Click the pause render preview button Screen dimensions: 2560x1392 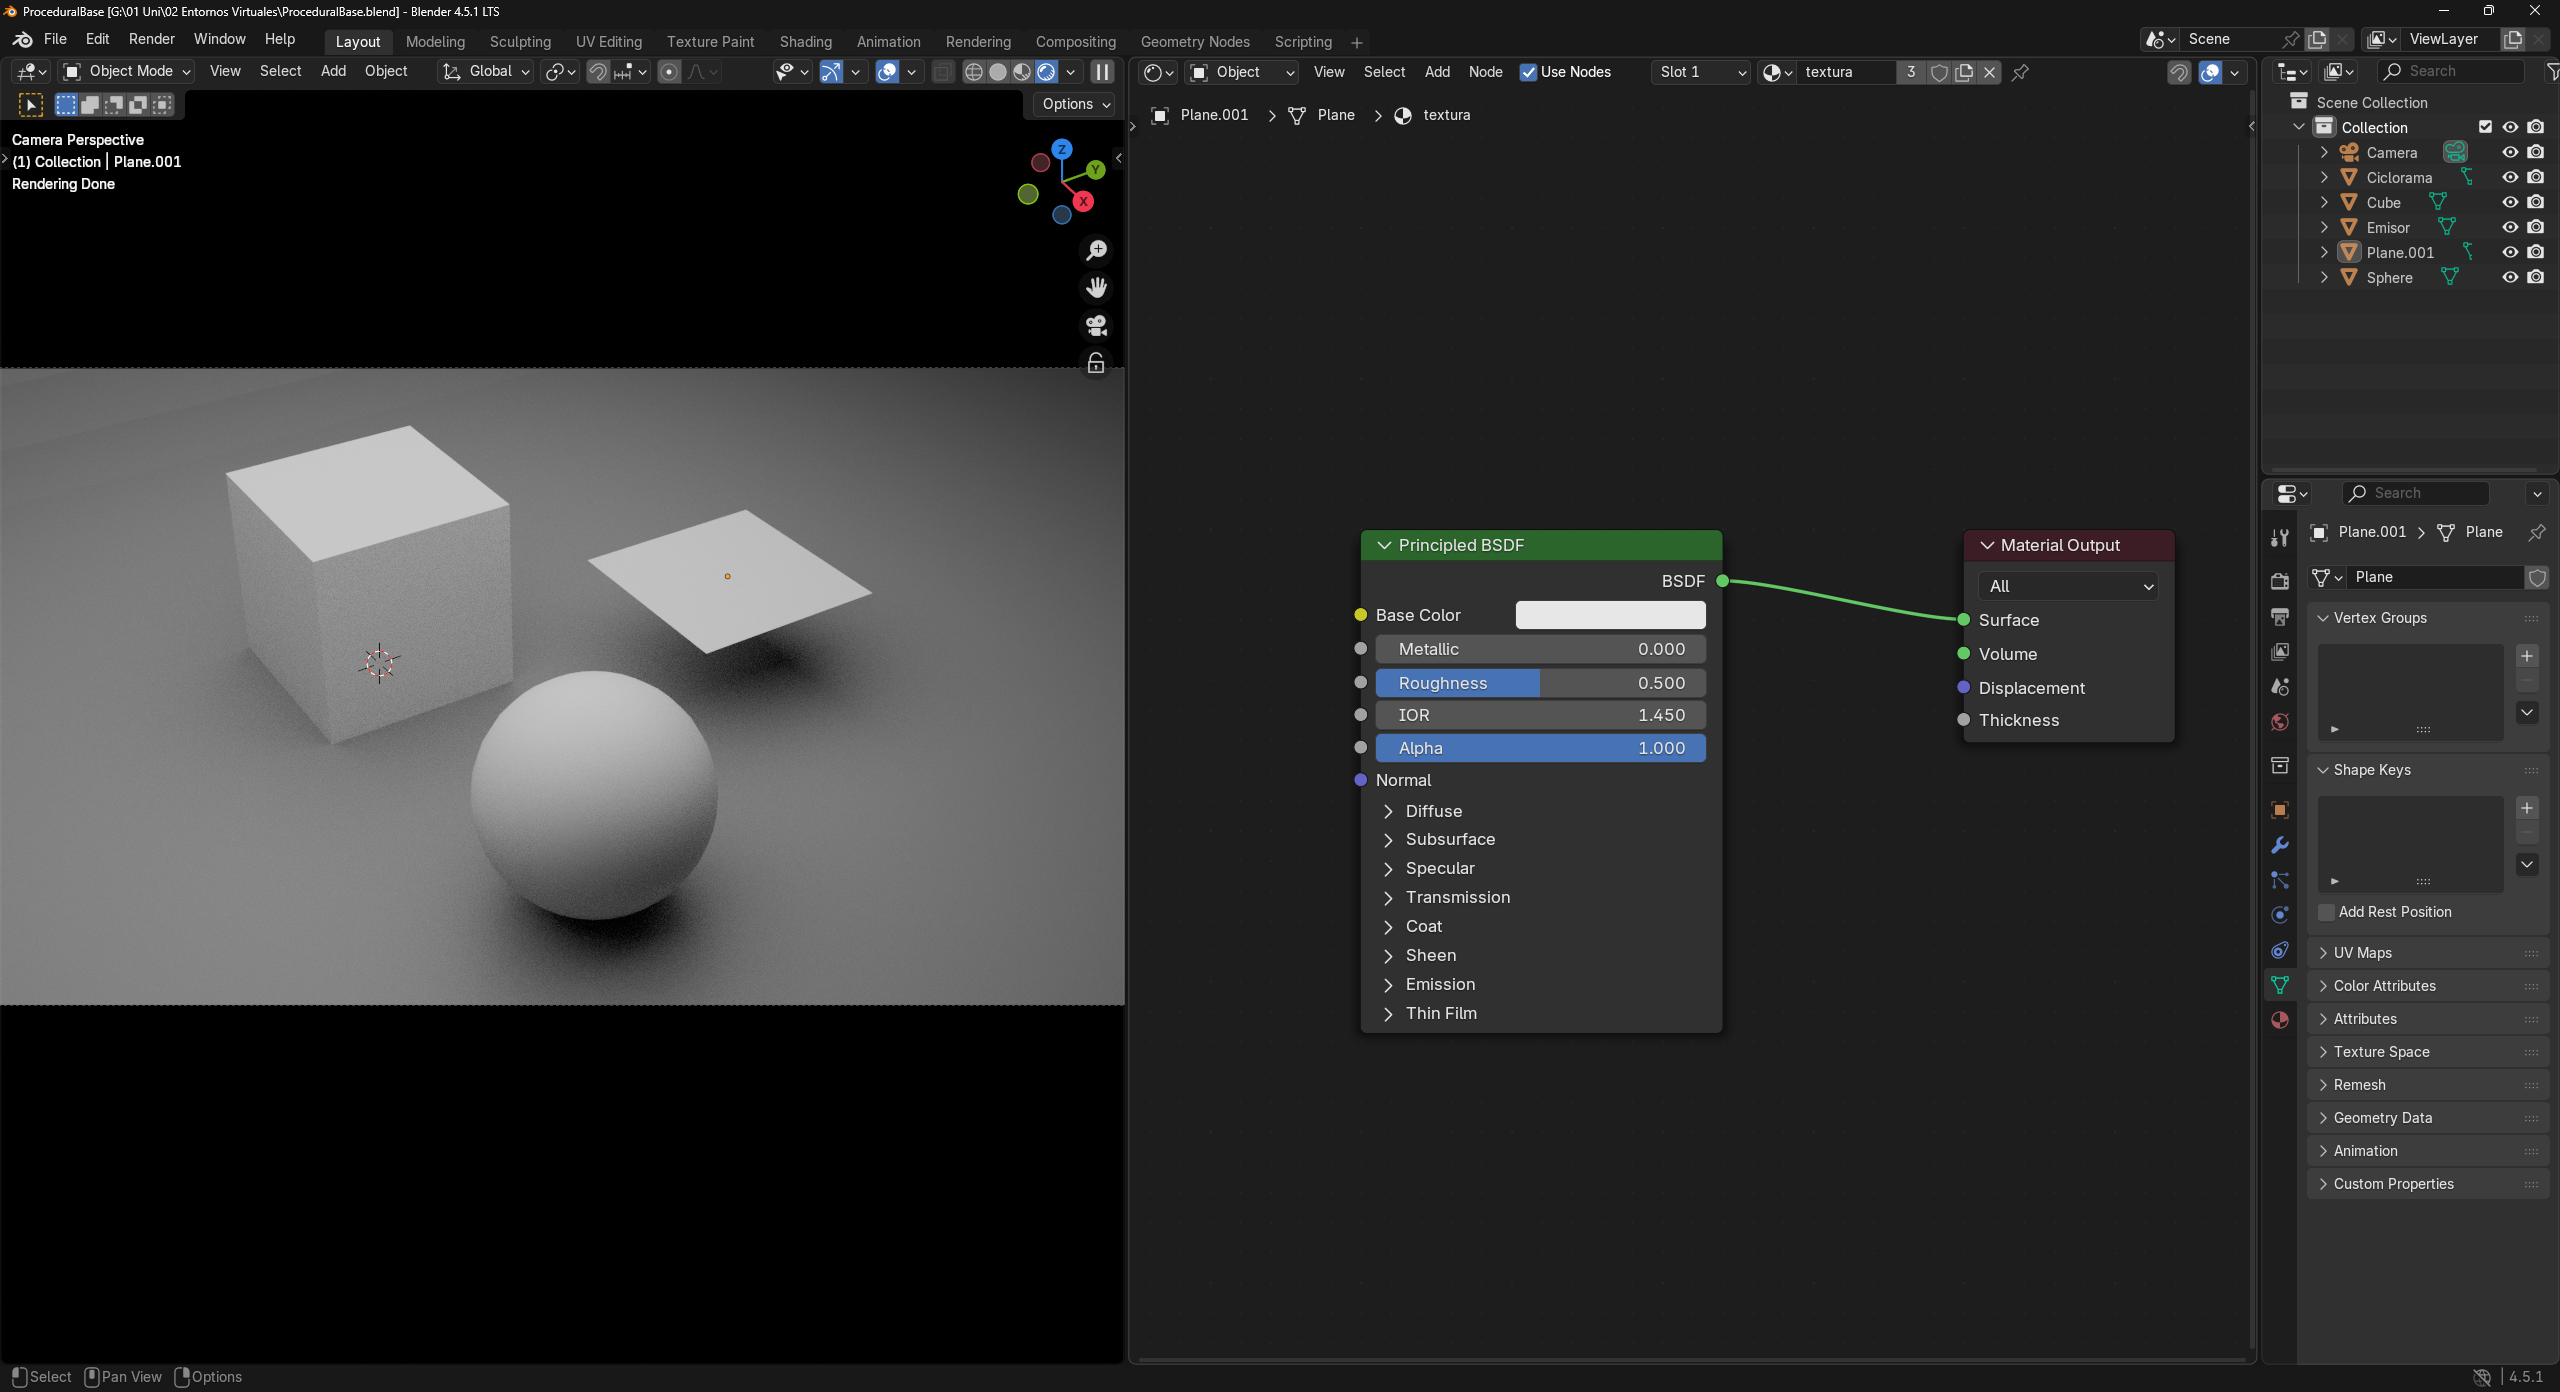click(x=1102, y=72)
